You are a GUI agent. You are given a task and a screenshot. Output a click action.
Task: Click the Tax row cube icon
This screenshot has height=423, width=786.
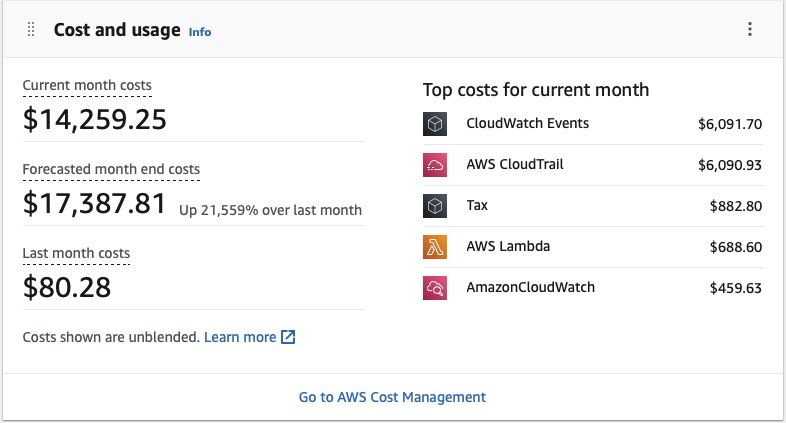435,206
